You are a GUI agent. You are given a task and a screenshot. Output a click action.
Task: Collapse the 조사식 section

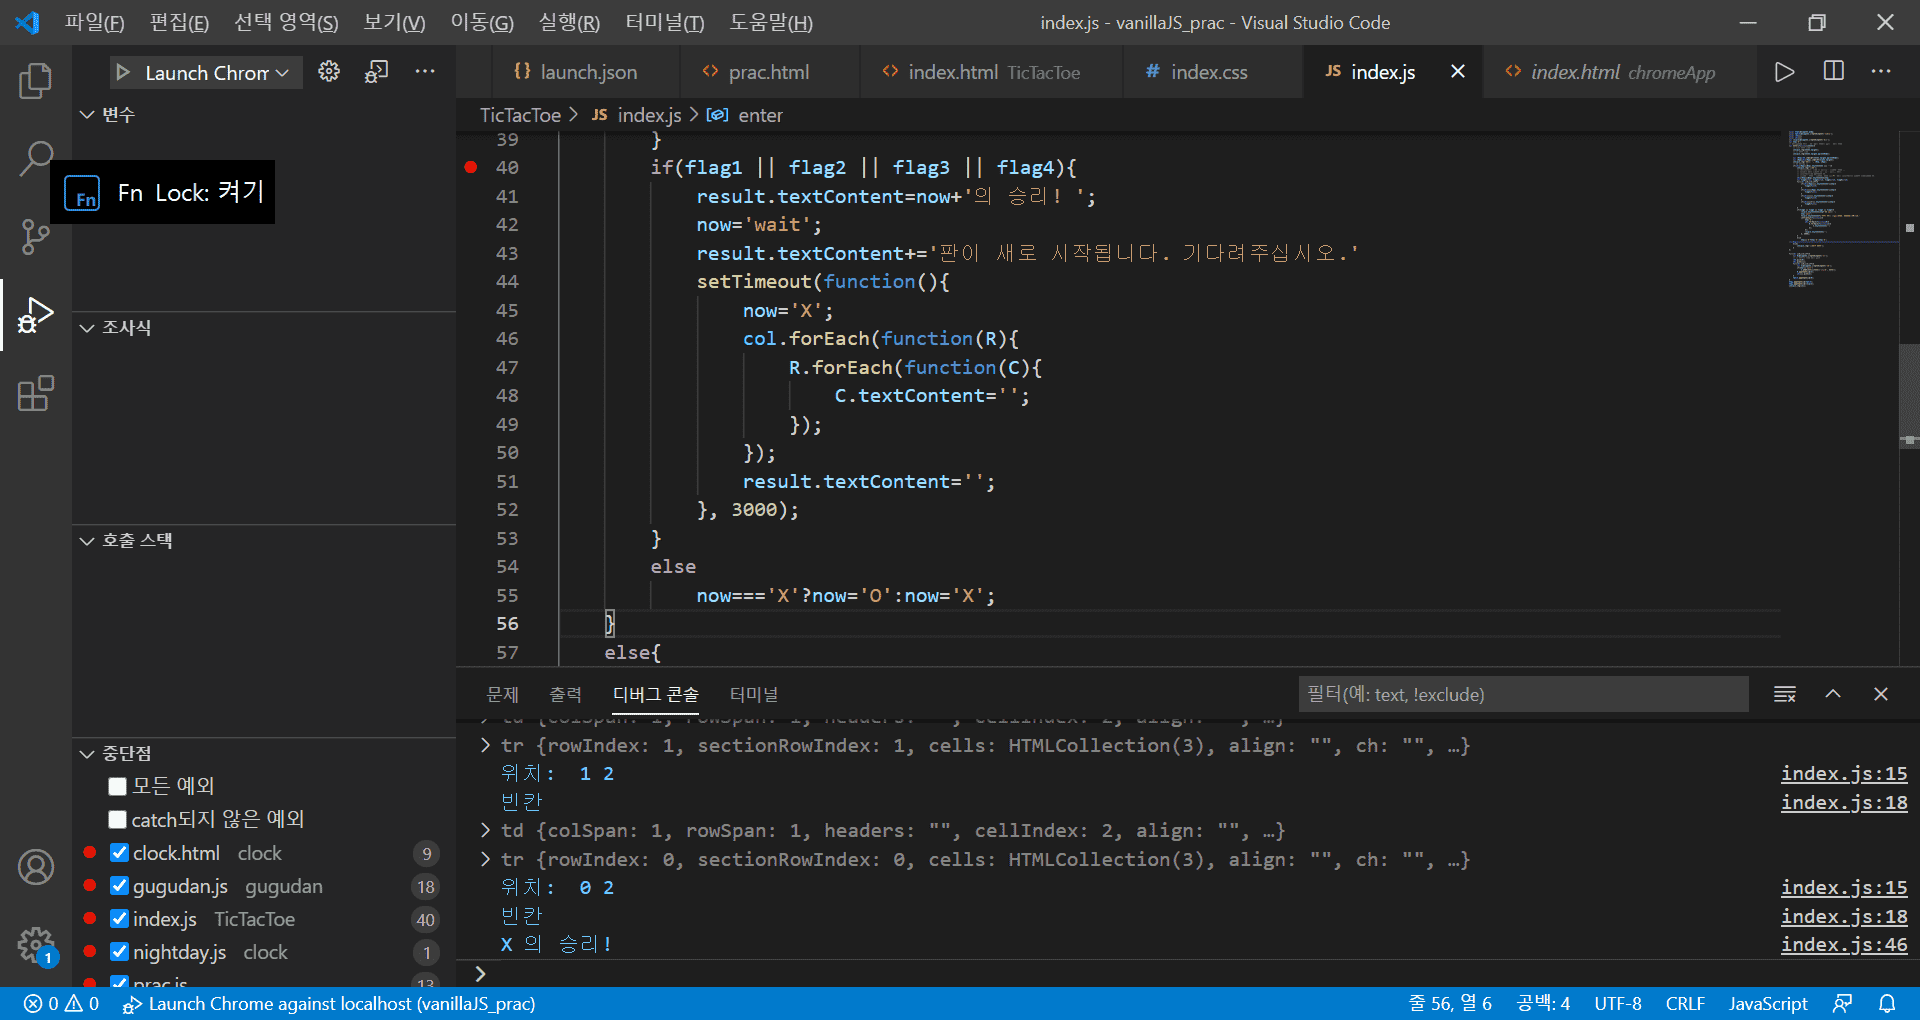point(87,328)
